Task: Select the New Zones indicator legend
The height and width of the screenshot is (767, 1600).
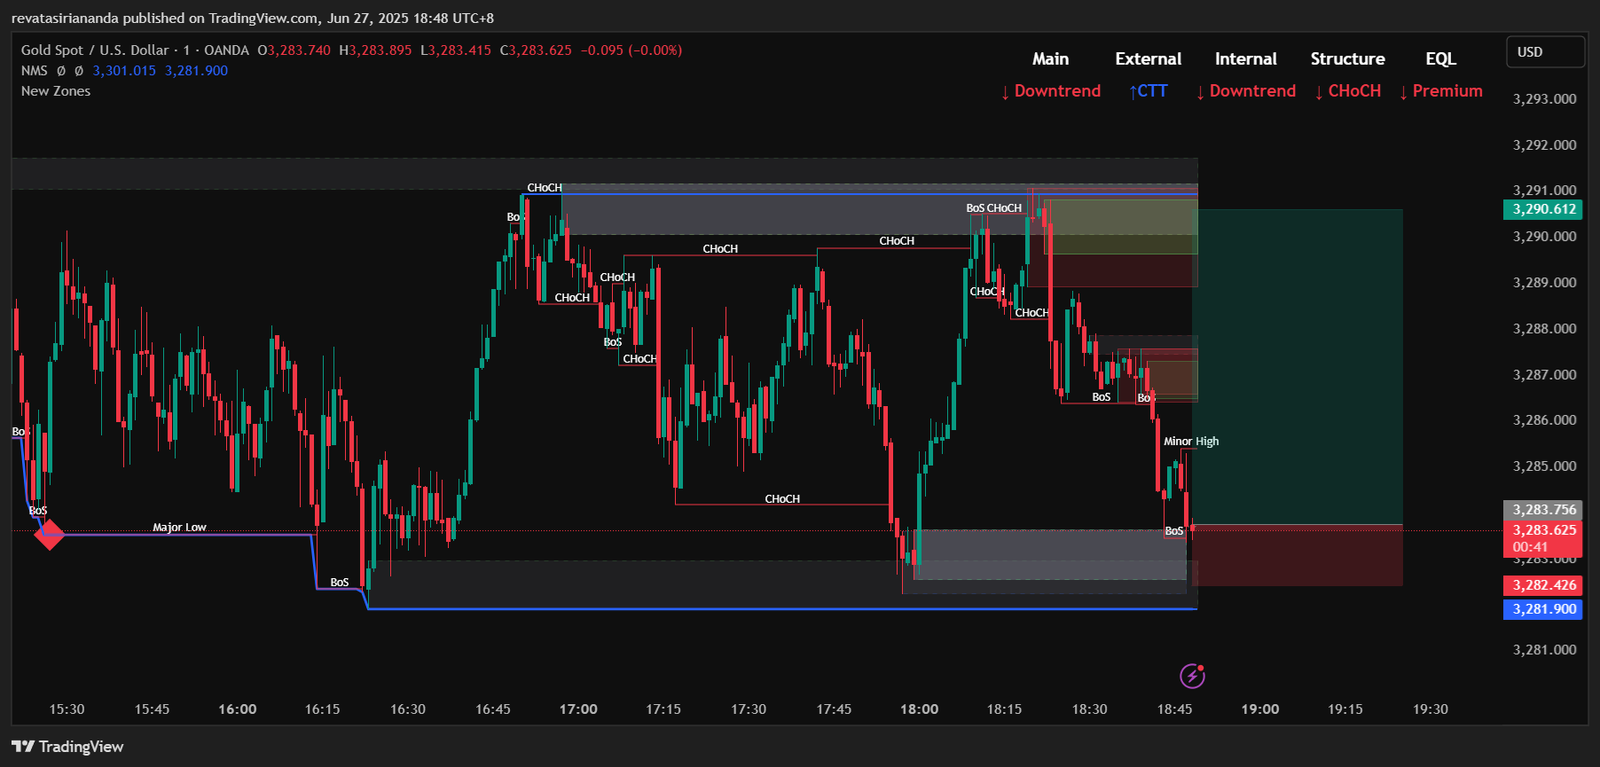Action: click(56, 91)
